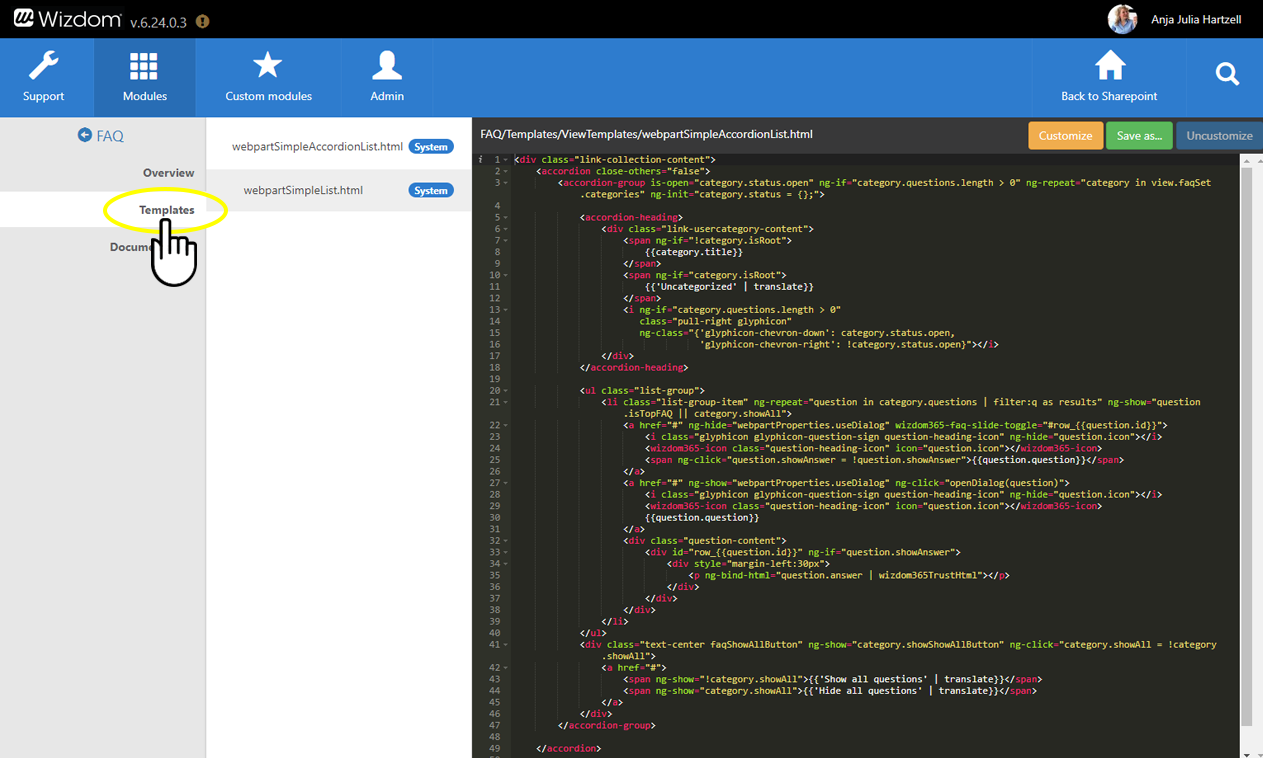
Task: Open Support via the wrench icon
Action: pyautogui.click(x=43, y=78)
